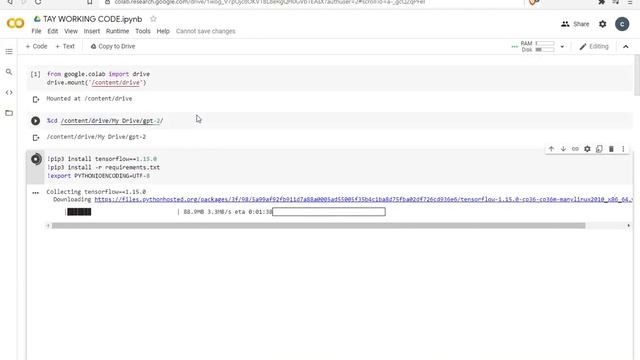Screen dimensions: 640x360
Task: Open the account avatar C
Action: pyautogui.click(x=622, y=24)
